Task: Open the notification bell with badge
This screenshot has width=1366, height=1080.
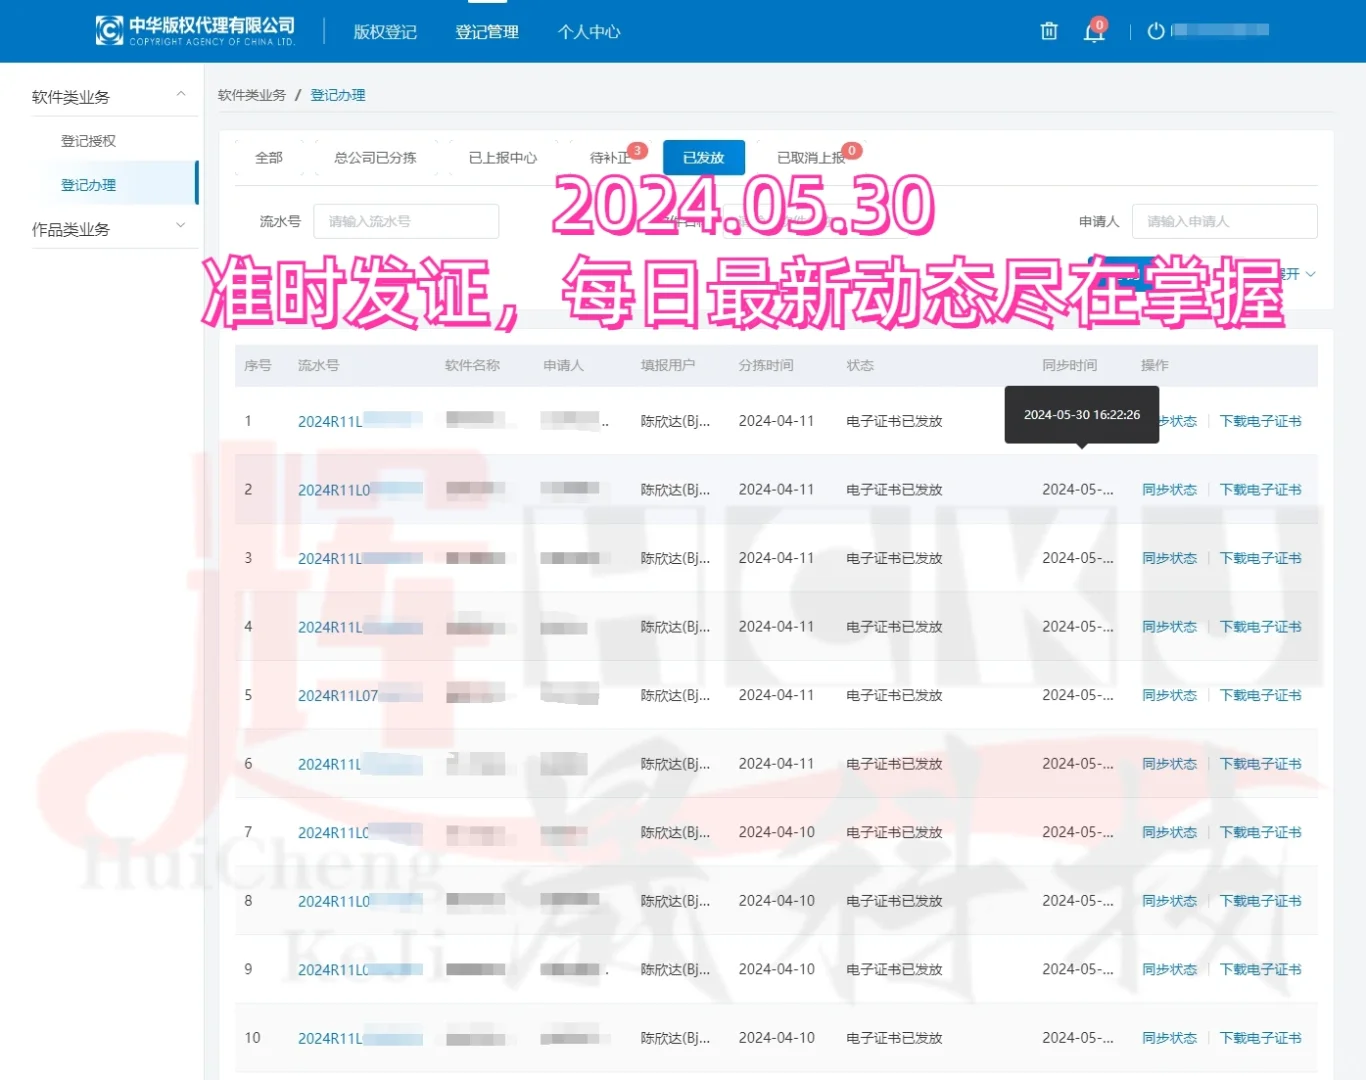Action: (1093, 33)
